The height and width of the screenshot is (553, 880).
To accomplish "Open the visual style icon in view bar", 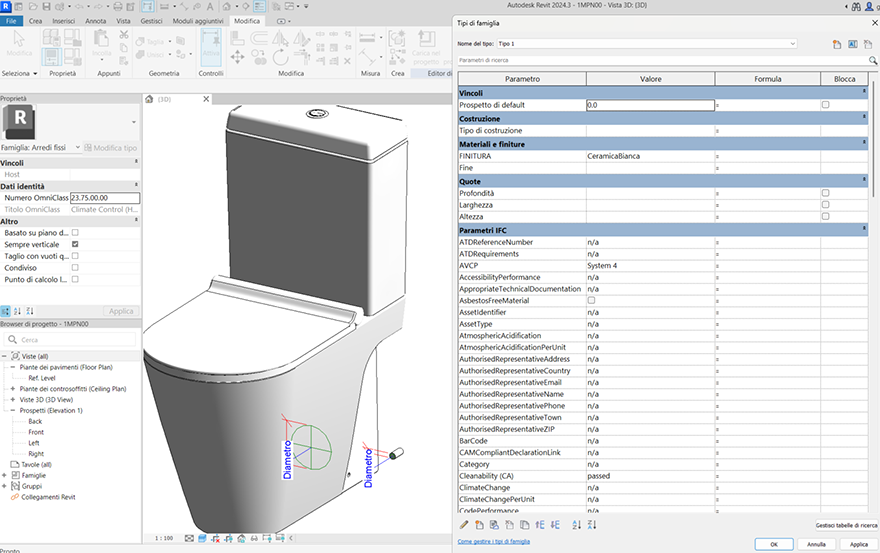I will tap(202, 538).
